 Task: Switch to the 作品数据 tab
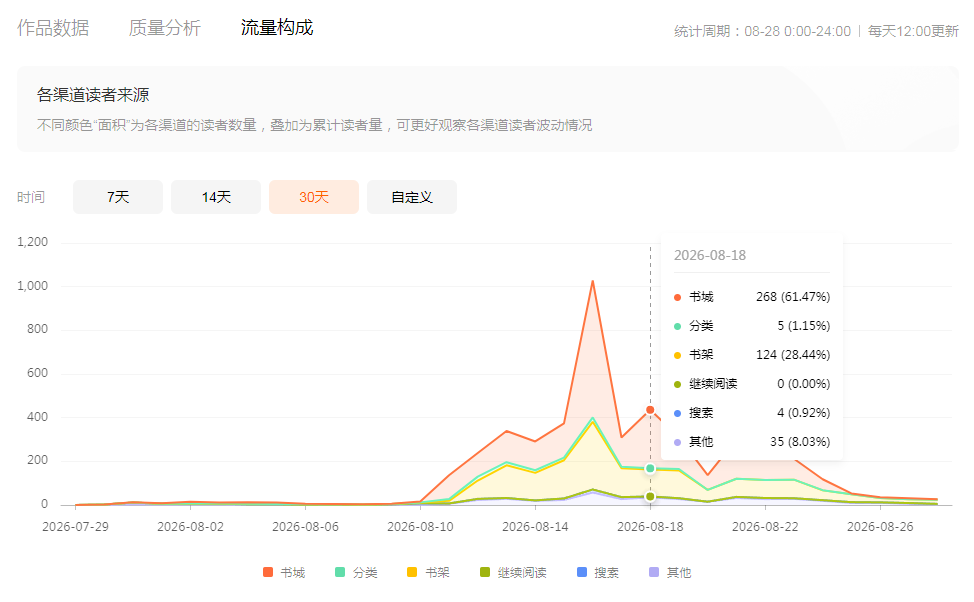pyautogui.click(x=53, y=28)
